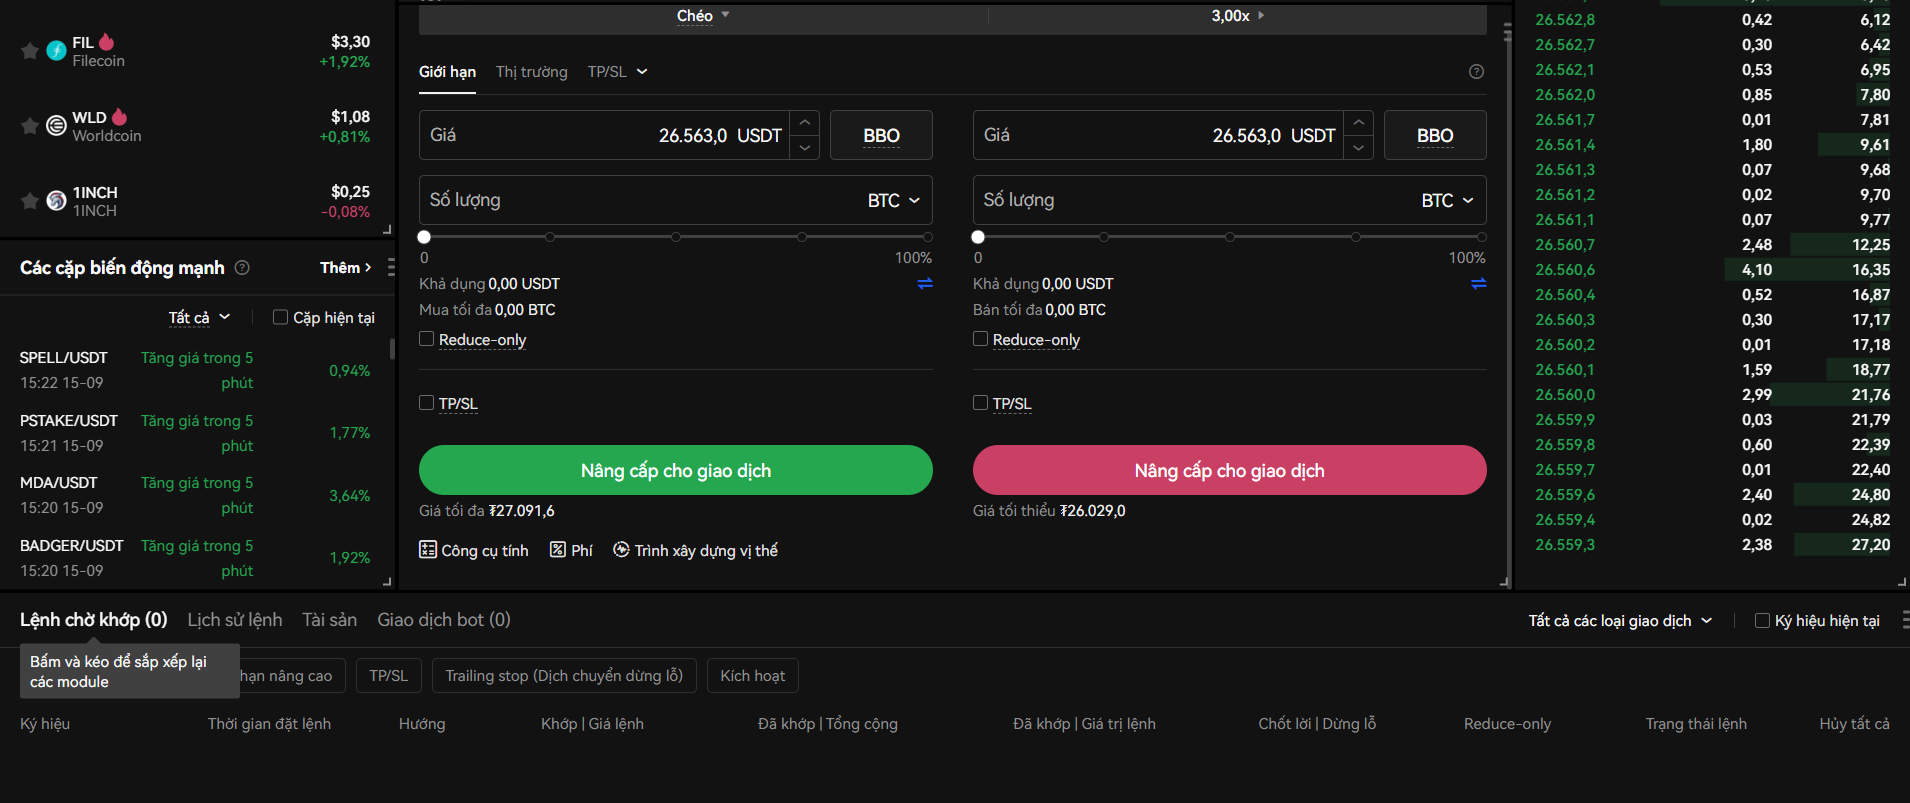Decrease buy price with down arrow
Screen dimensions: 1910x803
pyautogui.click(x=805, y=148)
